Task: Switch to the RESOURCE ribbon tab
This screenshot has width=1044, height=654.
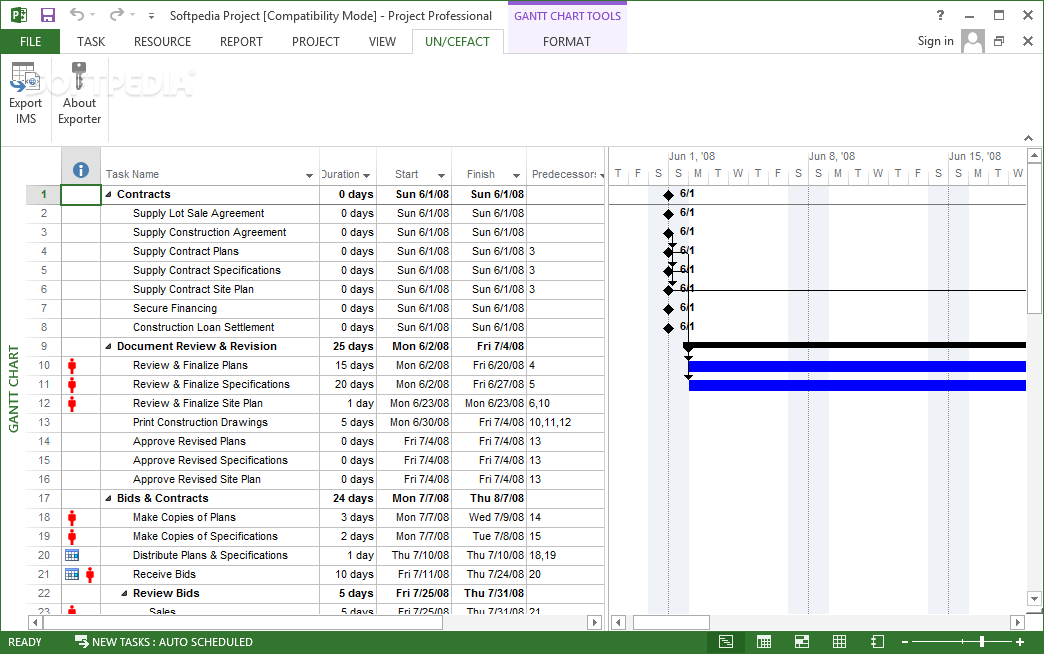Action: coord(162,41)
